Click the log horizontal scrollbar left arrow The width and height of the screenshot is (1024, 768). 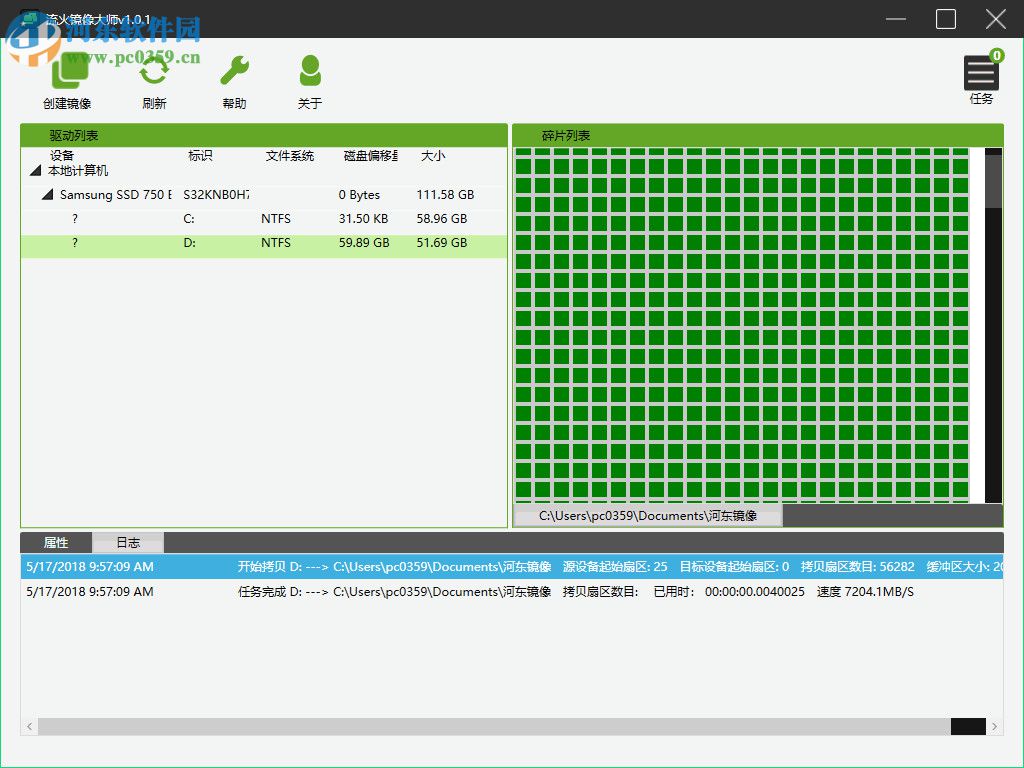tap(29, 727)
